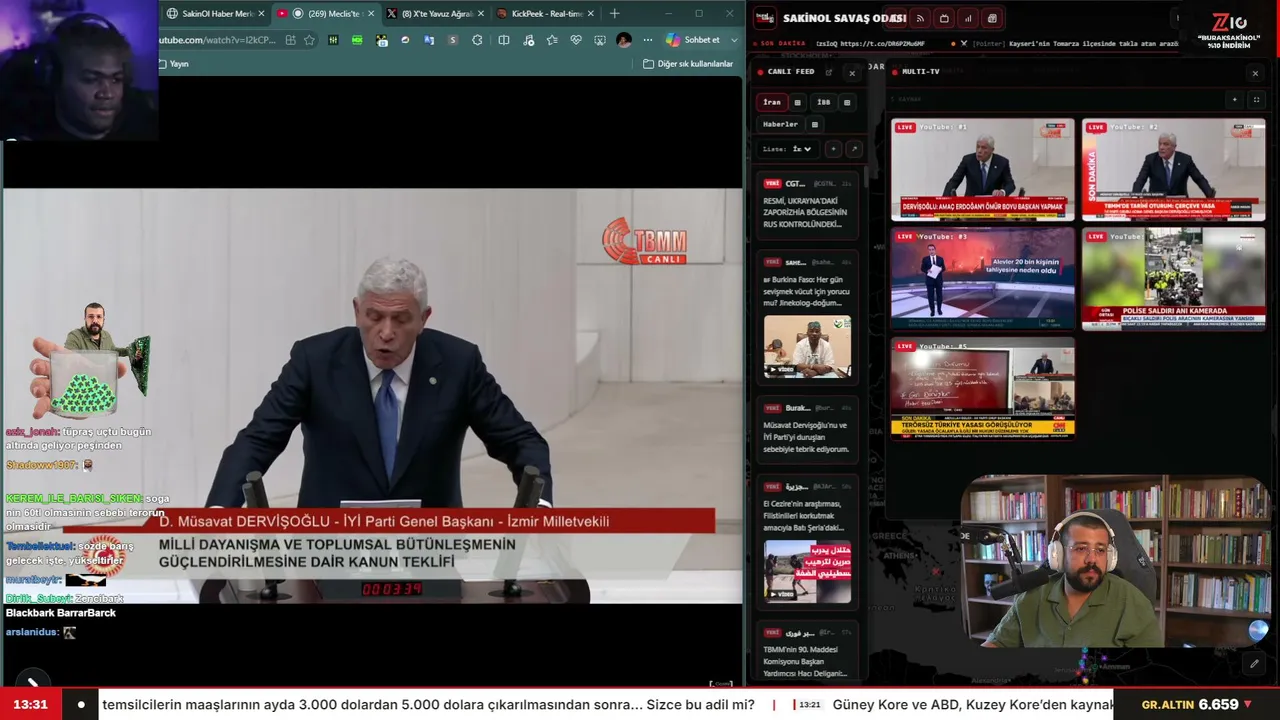Click the main TBMM Dervişoğlu video player
Viewport: 1280px width, 720px height.
372,396
